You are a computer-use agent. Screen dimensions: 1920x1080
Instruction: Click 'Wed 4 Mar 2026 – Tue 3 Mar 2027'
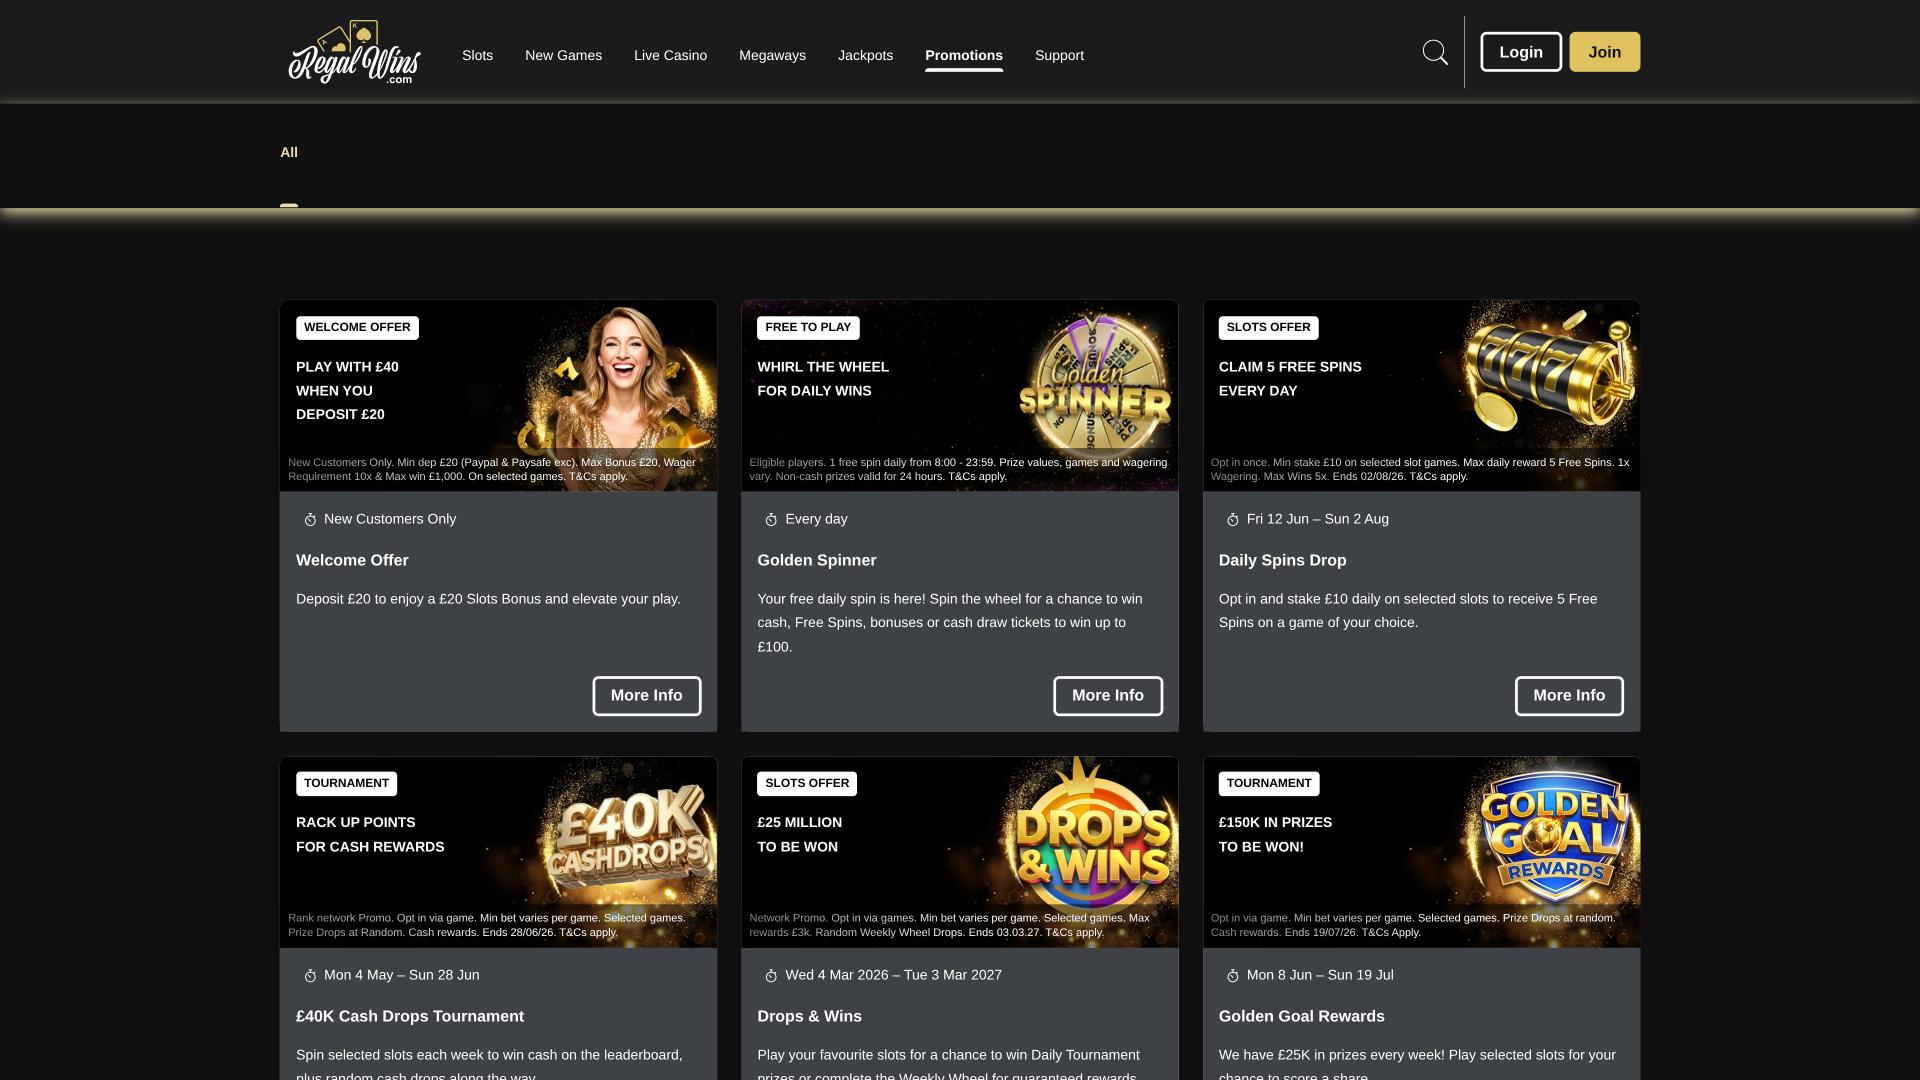pos(893,975)
